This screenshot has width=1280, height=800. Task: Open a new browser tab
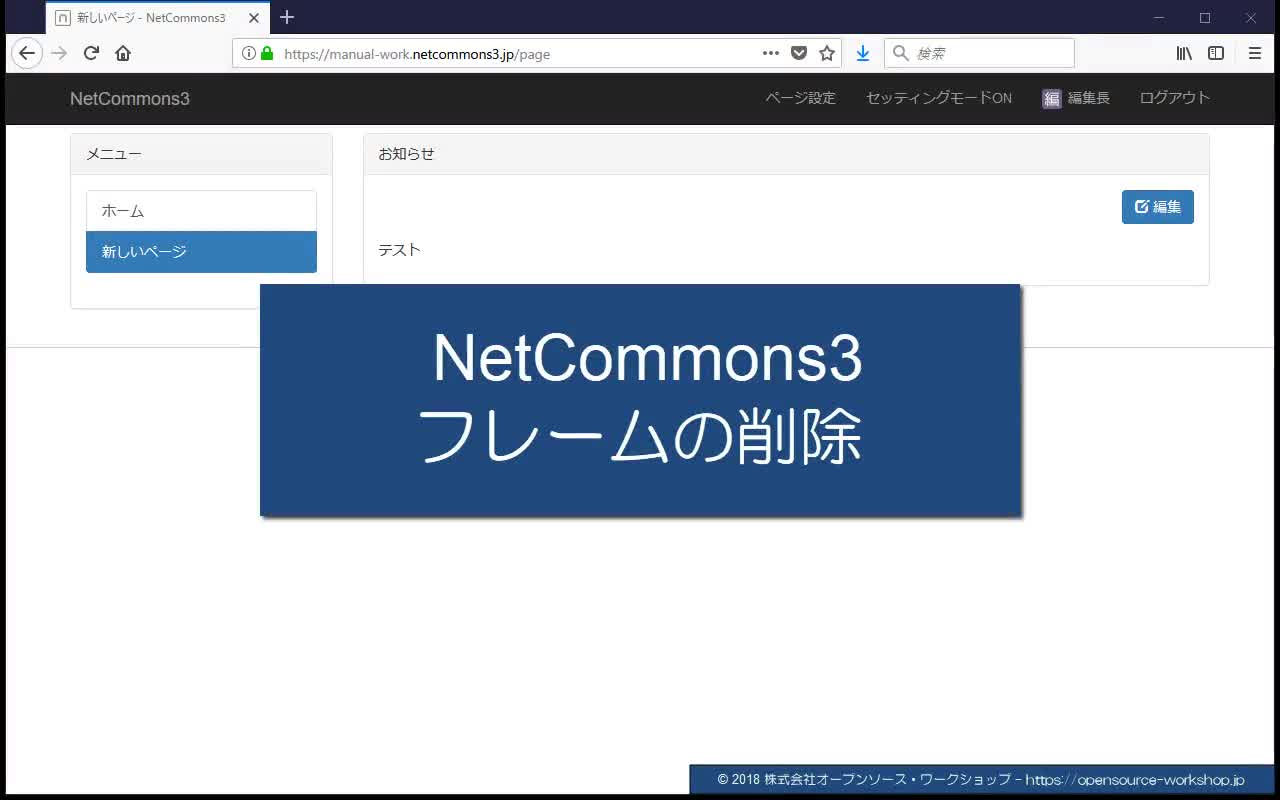(287, 17)
